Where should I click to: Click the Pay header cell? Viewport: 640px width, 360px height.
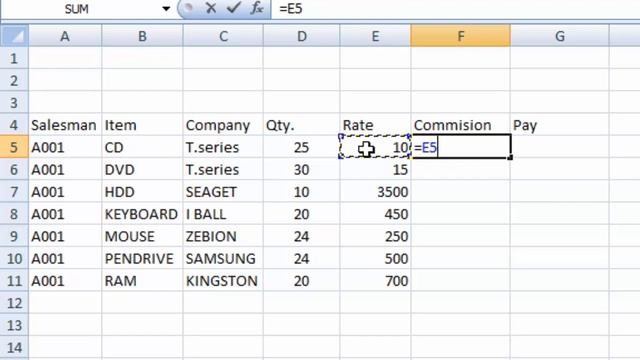coord(560,125)
